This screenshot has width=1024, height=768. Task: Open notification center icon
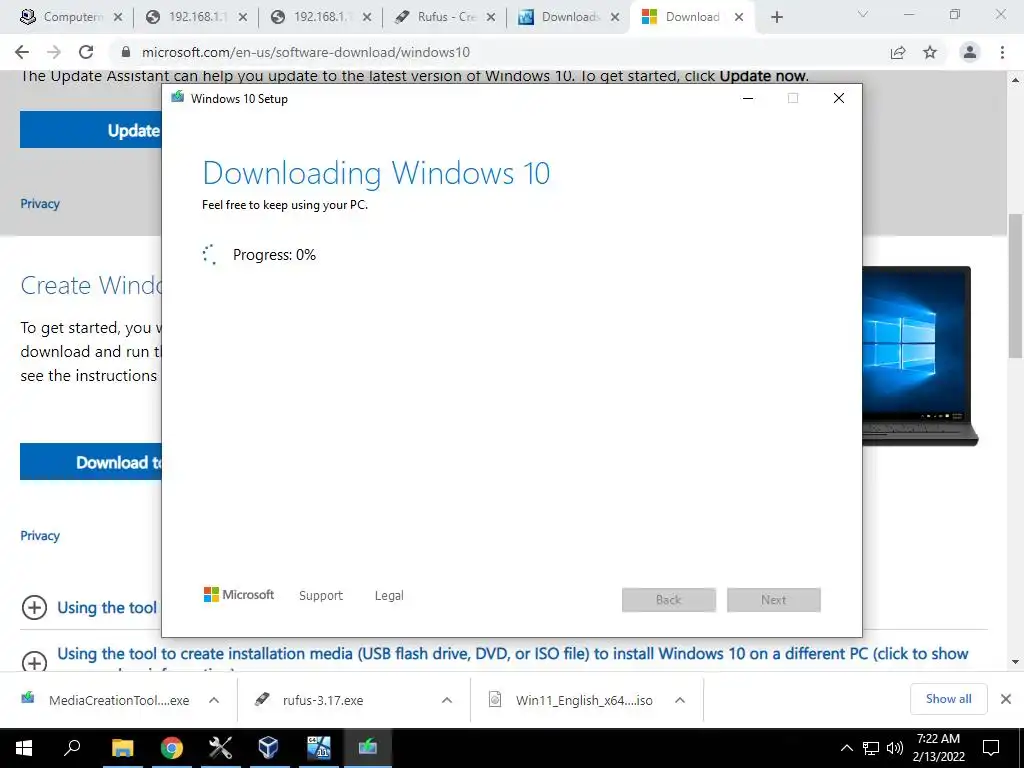click(x=991, y=748)
